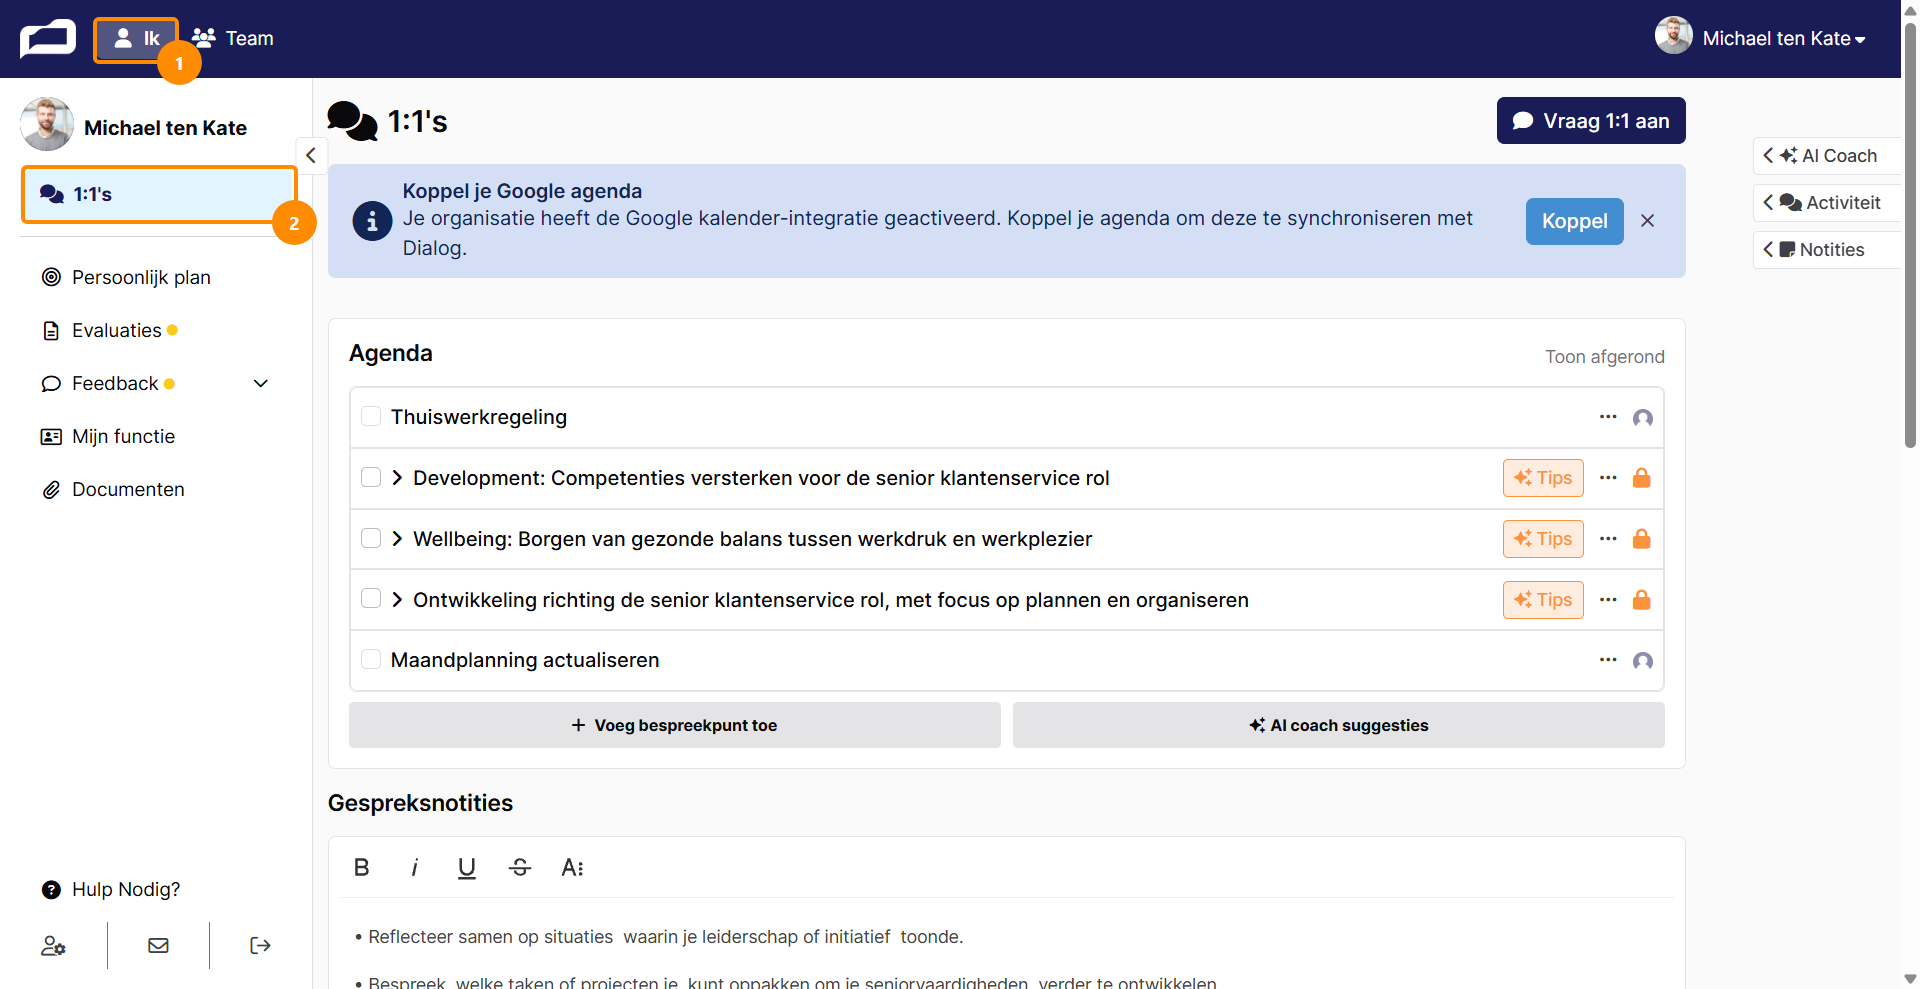Click the Maandplanning visibility person icon
The image size is (1920, 989).
click(1642, 661)
